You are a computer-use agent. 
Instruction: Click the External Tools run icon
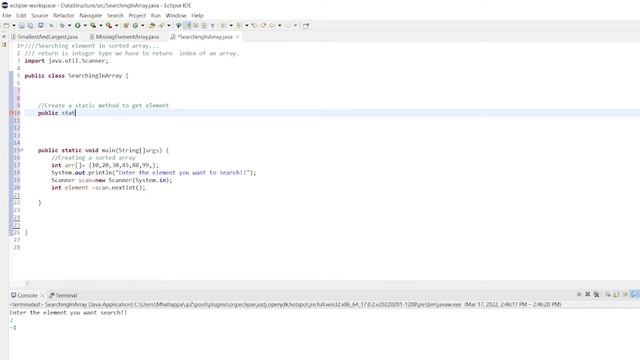point(109,25)
